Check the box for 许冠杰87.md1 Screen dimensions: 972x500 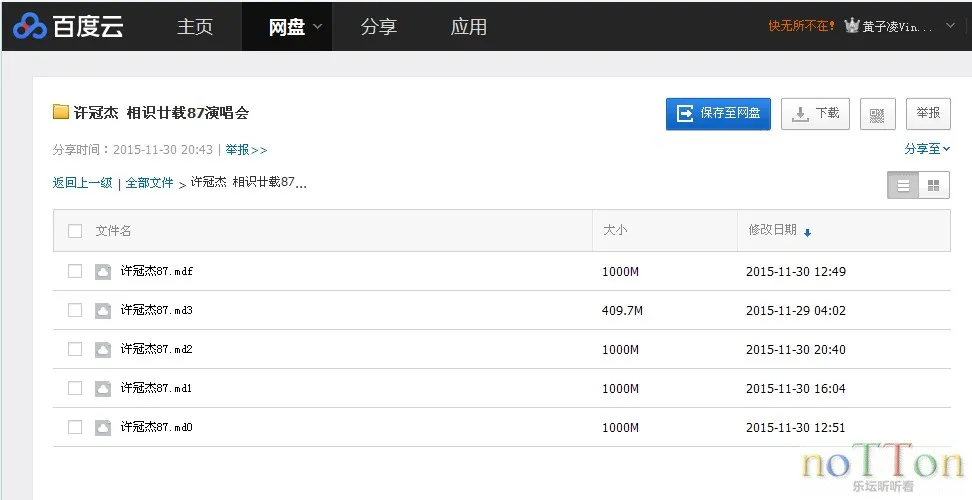pos(75,388)
